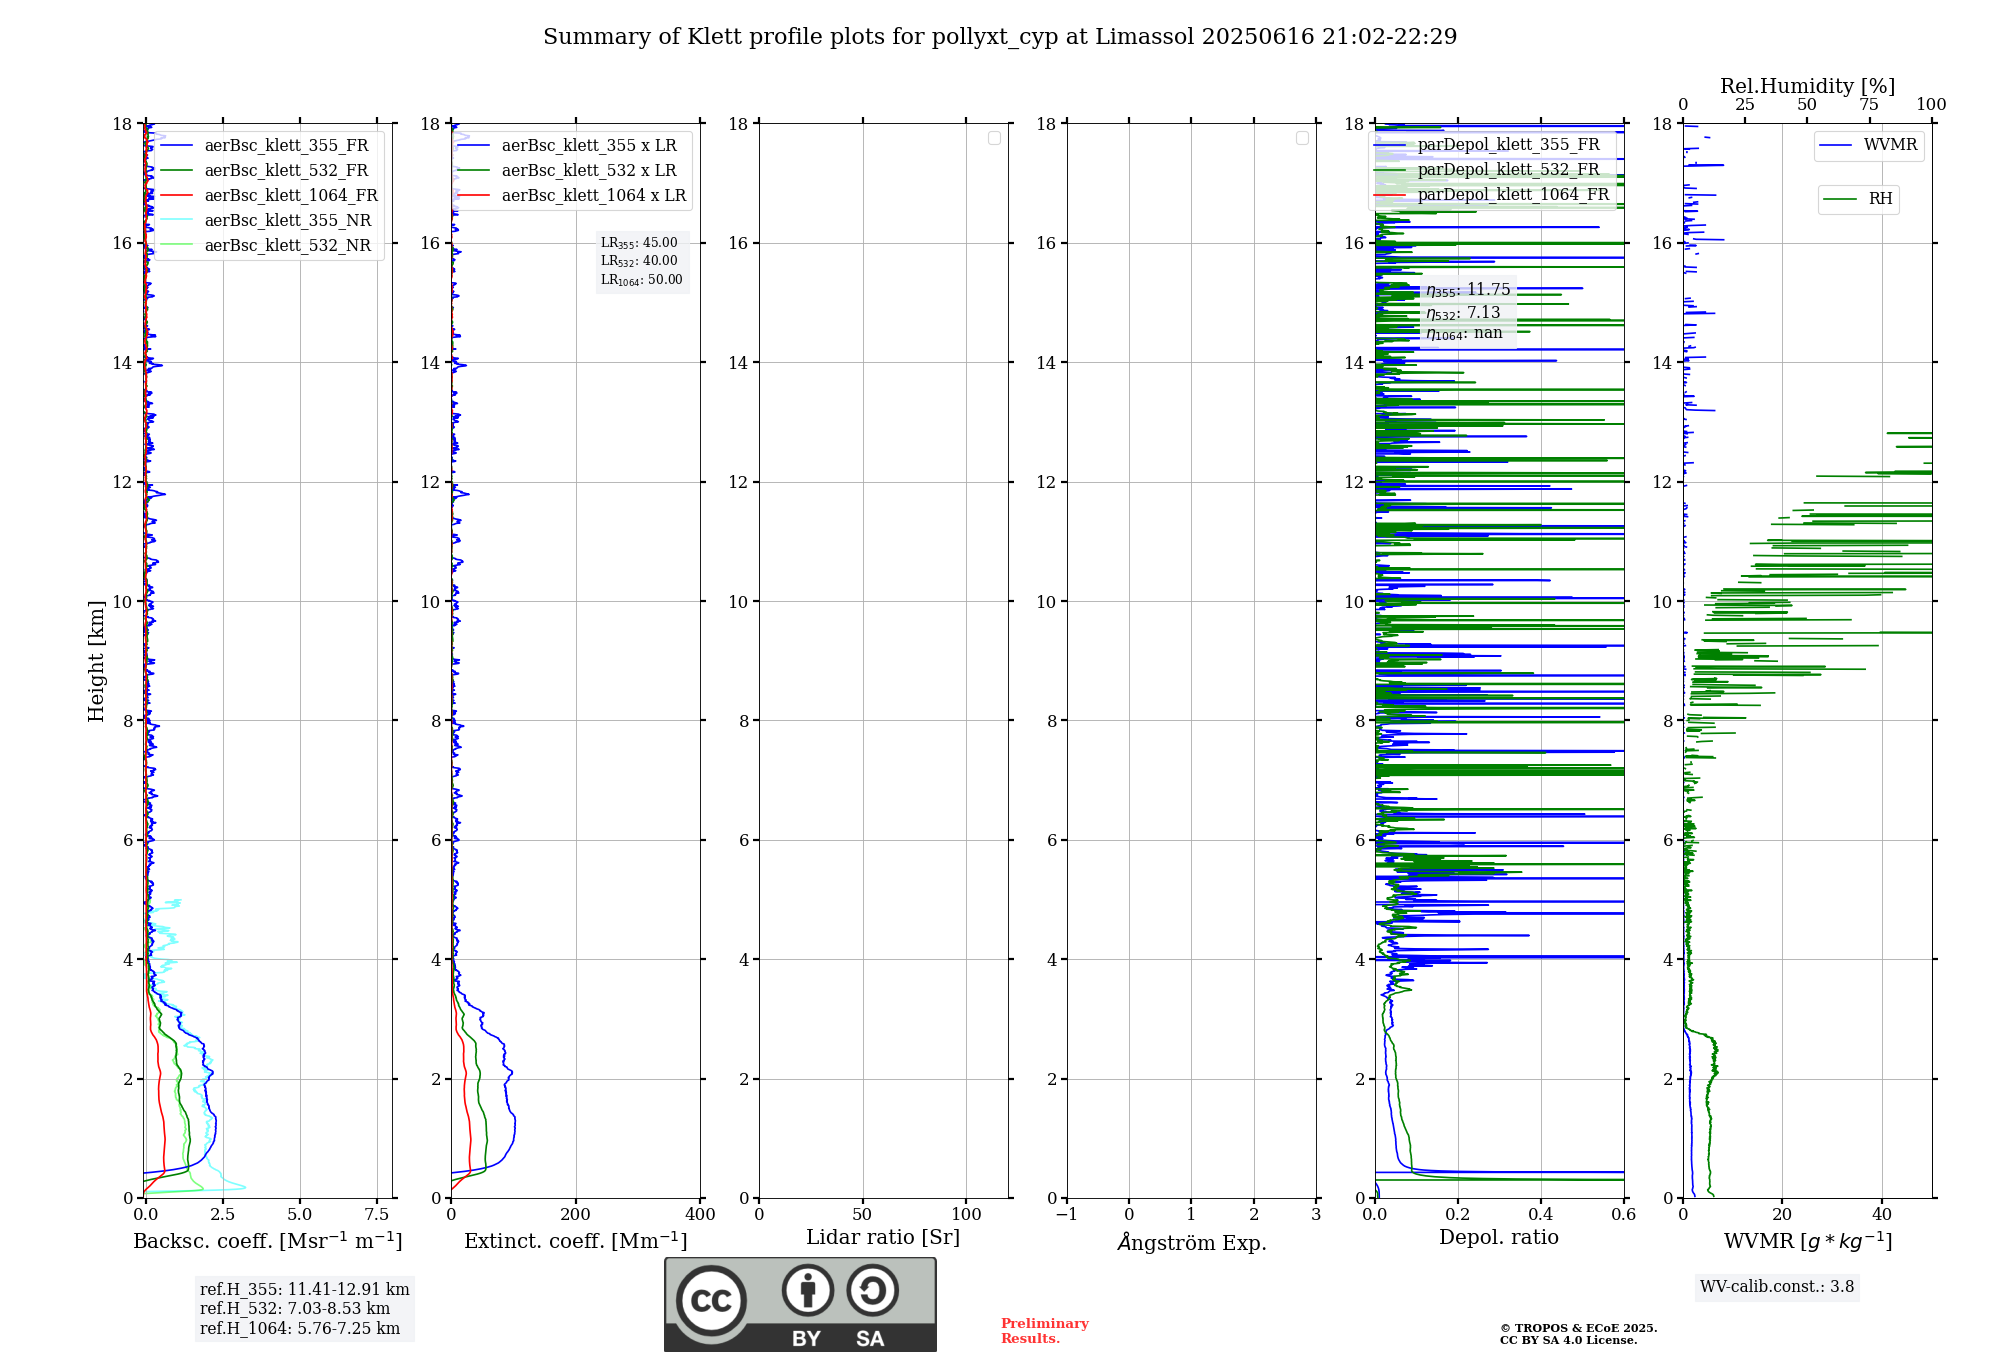Click the RH legend entry
The width and height of the screenshot is (2000, 1360).
(1859, 200)
